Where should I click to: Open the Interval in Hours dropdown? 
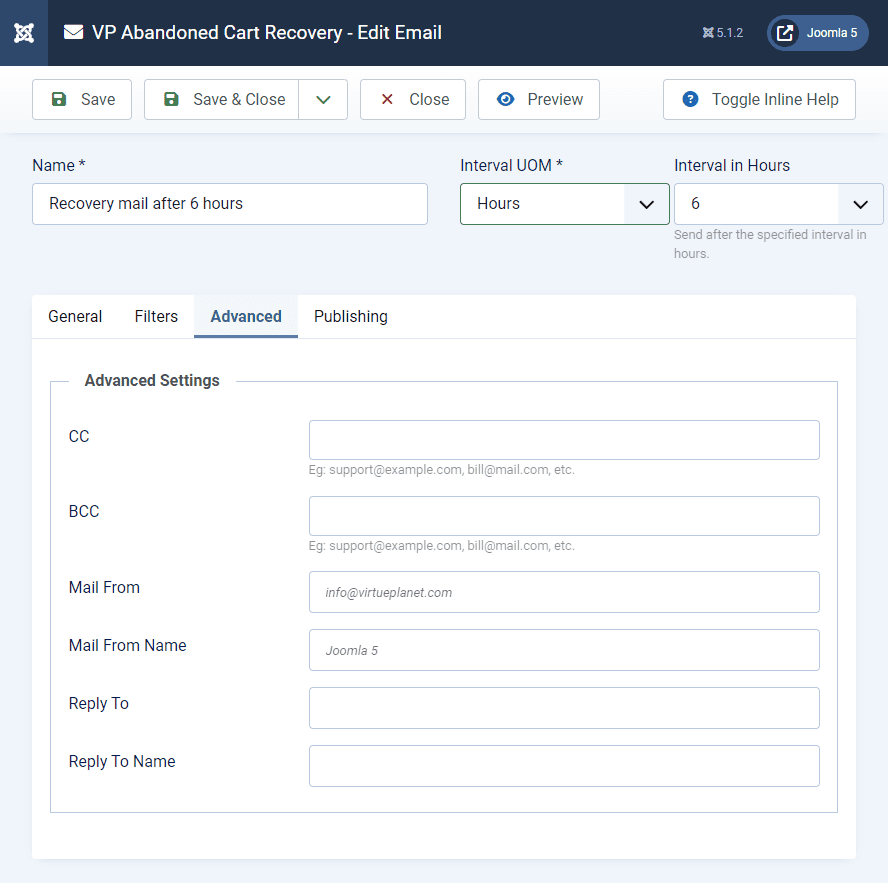pos(779,204)
